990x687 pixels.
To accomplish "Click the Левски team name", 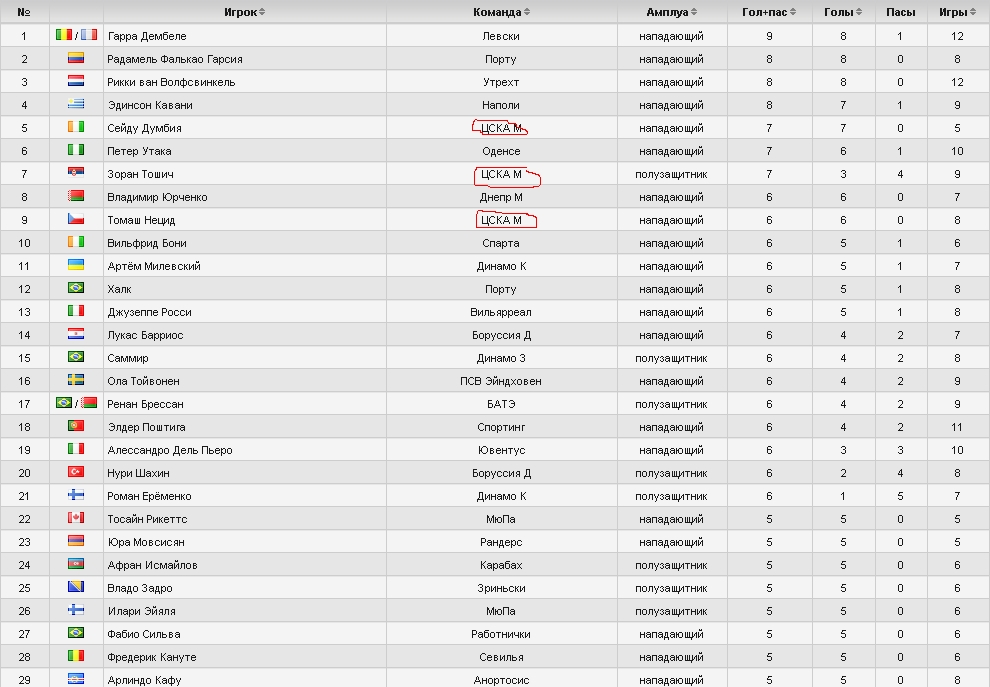I will tap(500, 36).
